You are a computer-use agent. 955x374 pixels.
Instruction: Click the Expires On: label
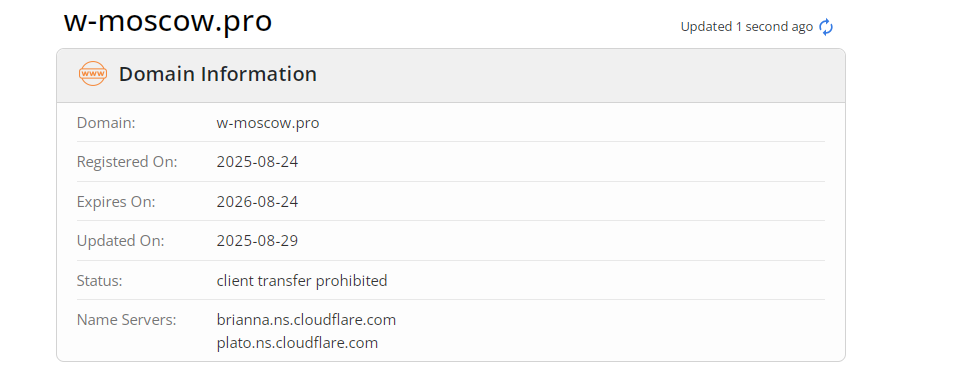pyautogui.click(x=116, y=202)
